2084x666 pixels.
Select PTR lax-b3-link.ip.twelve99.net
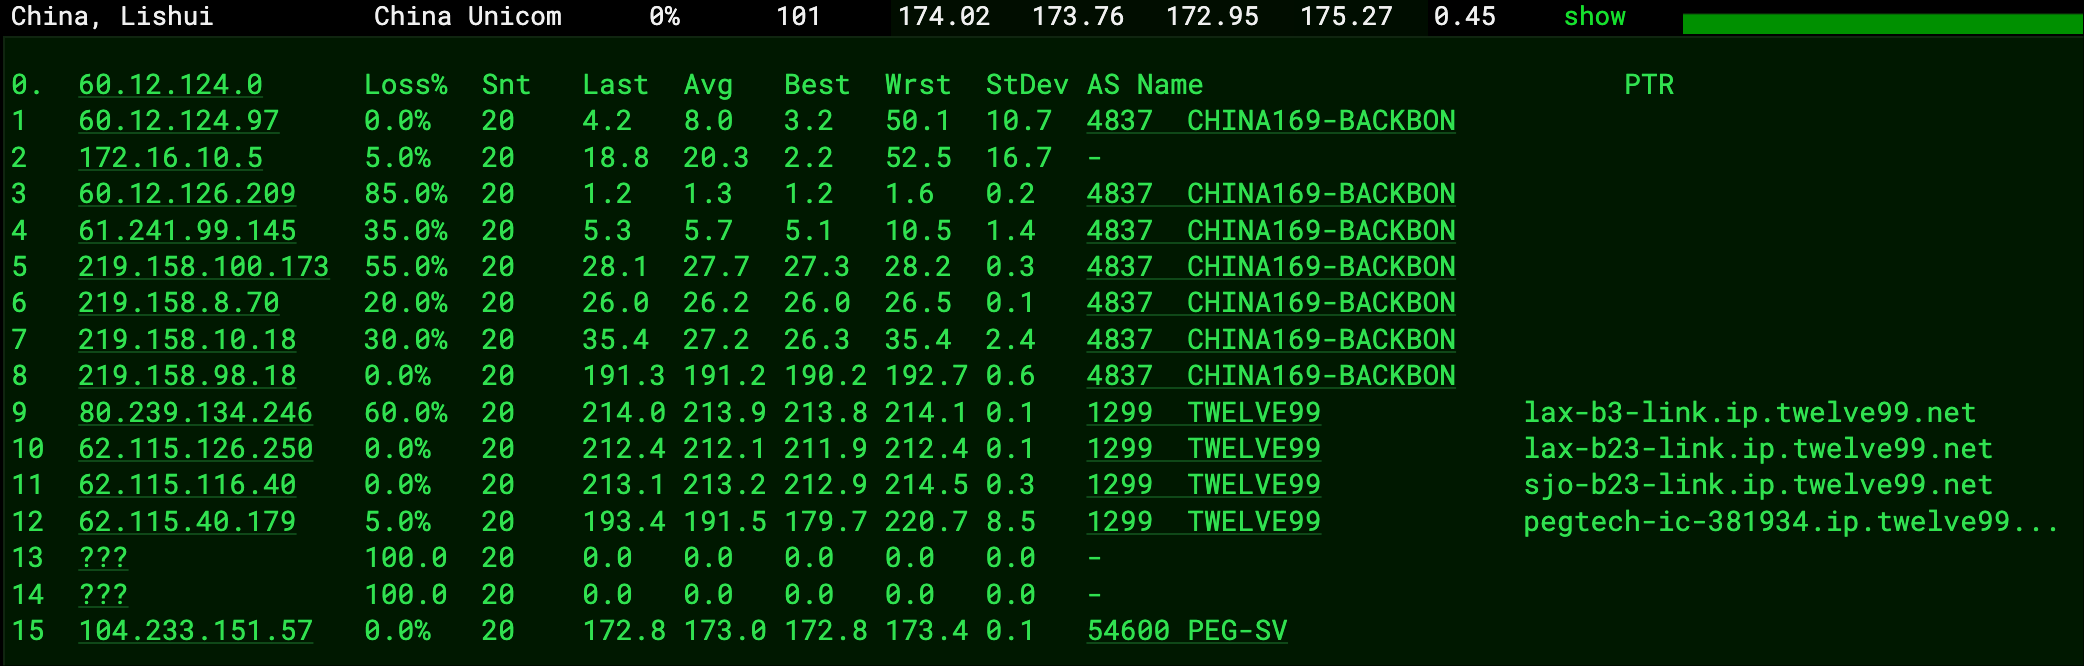pos(1750,413)
